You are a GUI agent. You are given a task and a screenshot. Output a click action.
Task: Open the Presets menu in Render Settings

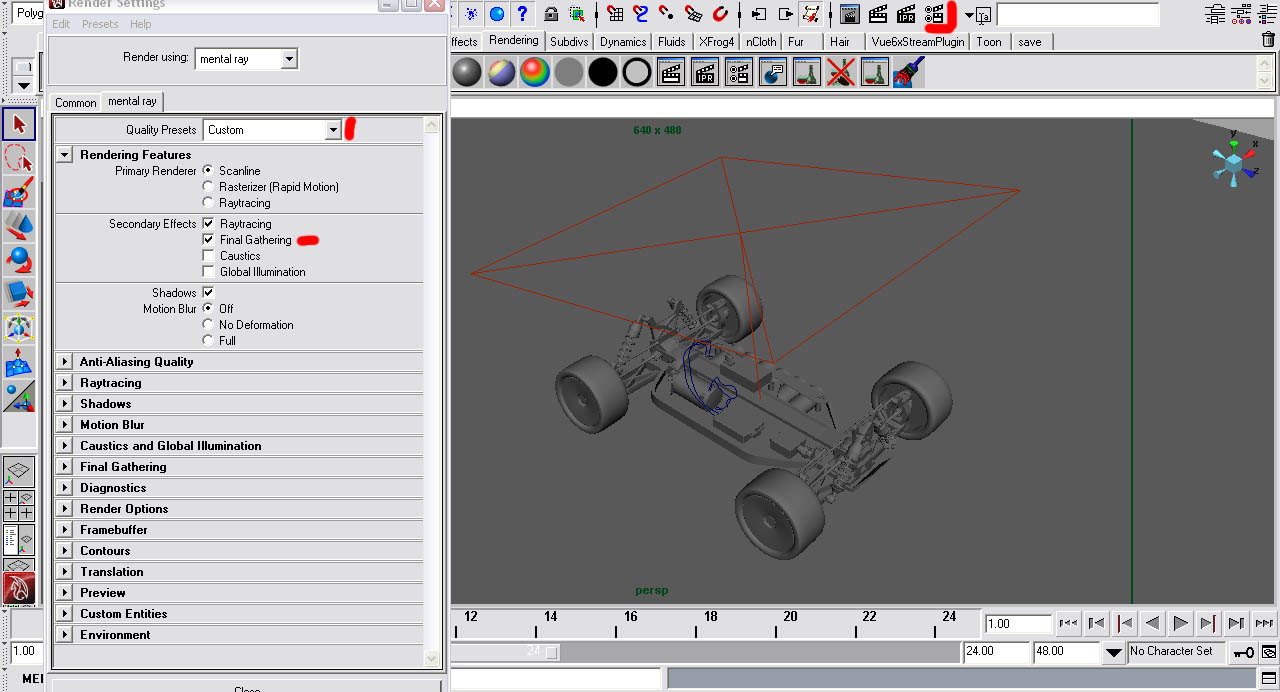click(100, 24)
